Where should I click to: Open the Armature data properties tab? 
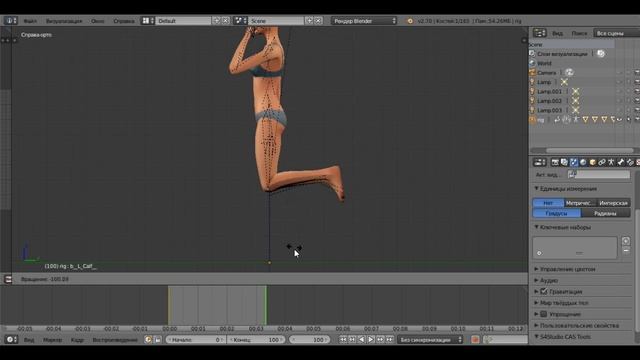click(611, 162)
